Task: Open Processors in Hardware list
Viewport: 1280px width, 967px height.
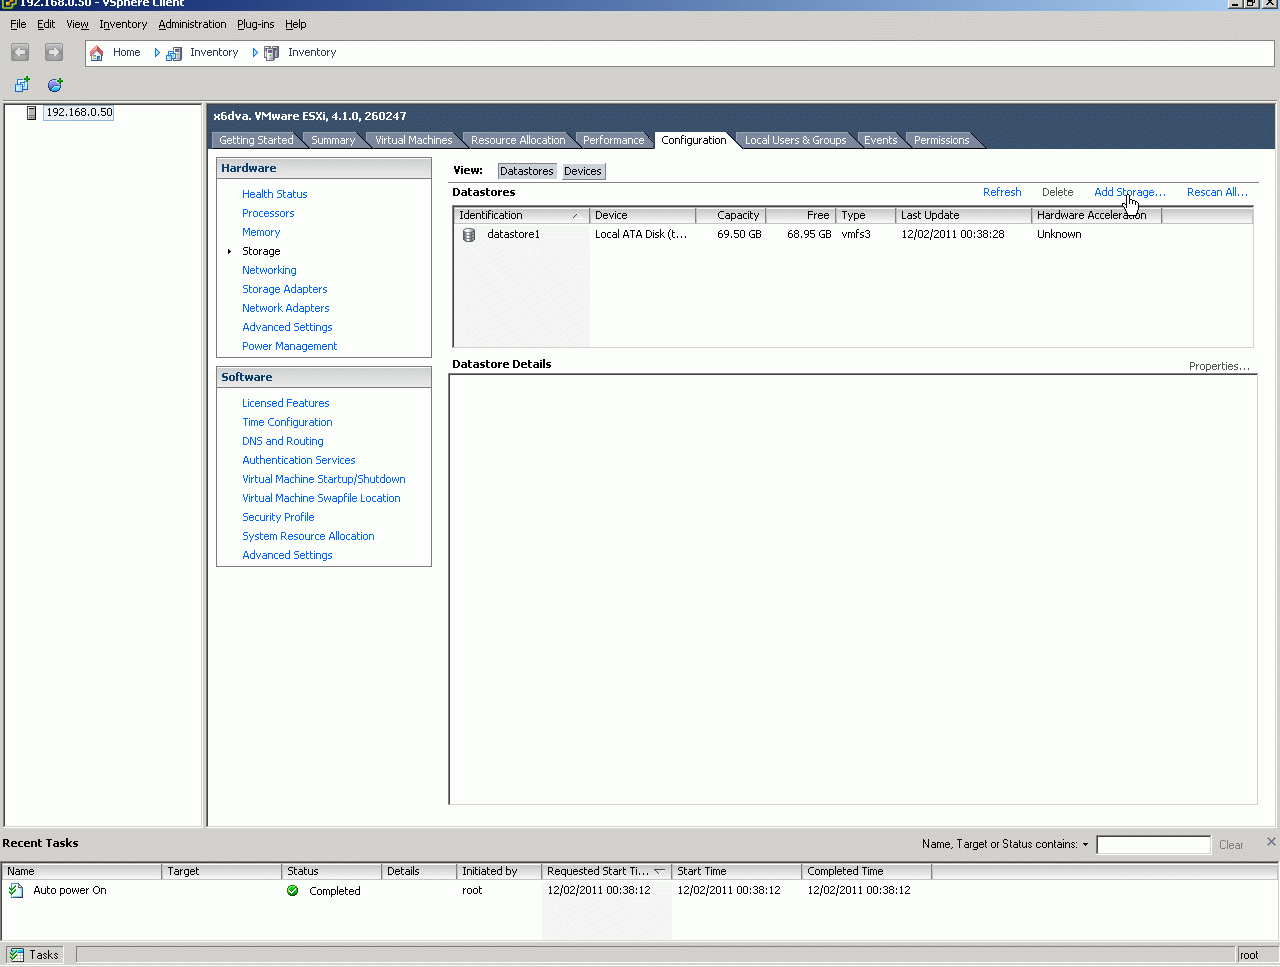Action: (268, 213)
